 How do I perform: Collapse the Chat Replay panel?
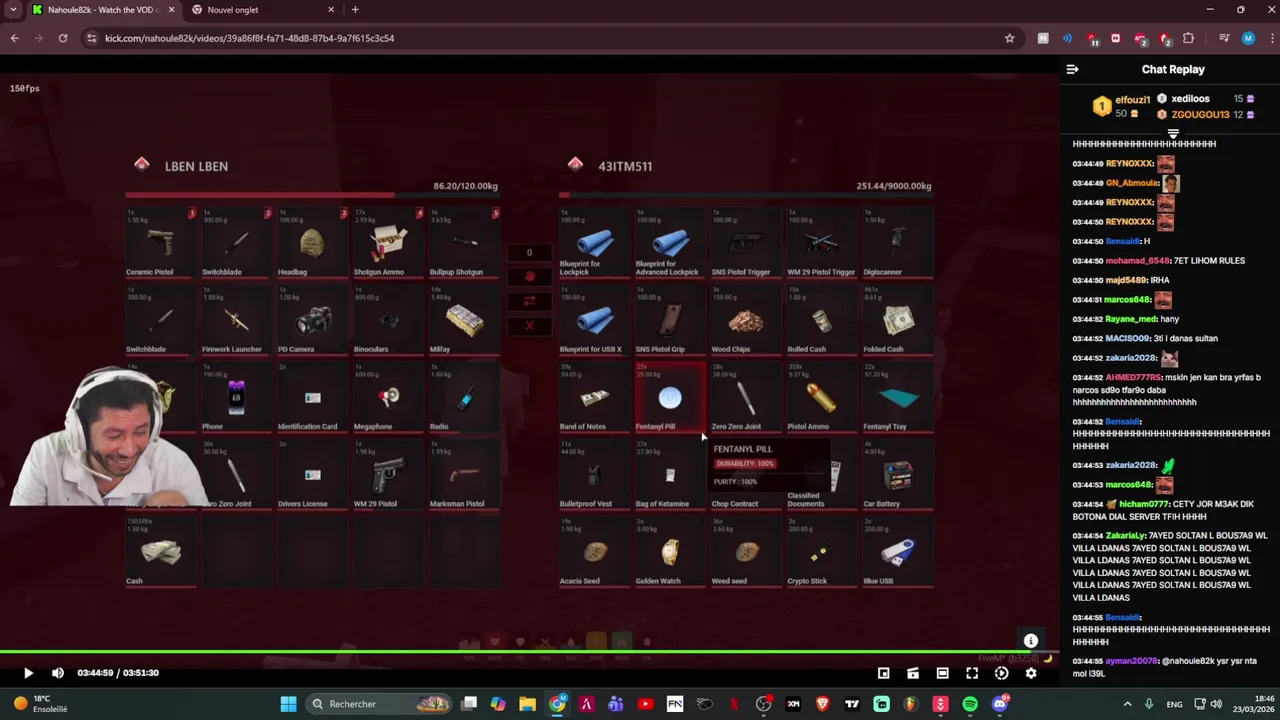(x=1072, y=69)
